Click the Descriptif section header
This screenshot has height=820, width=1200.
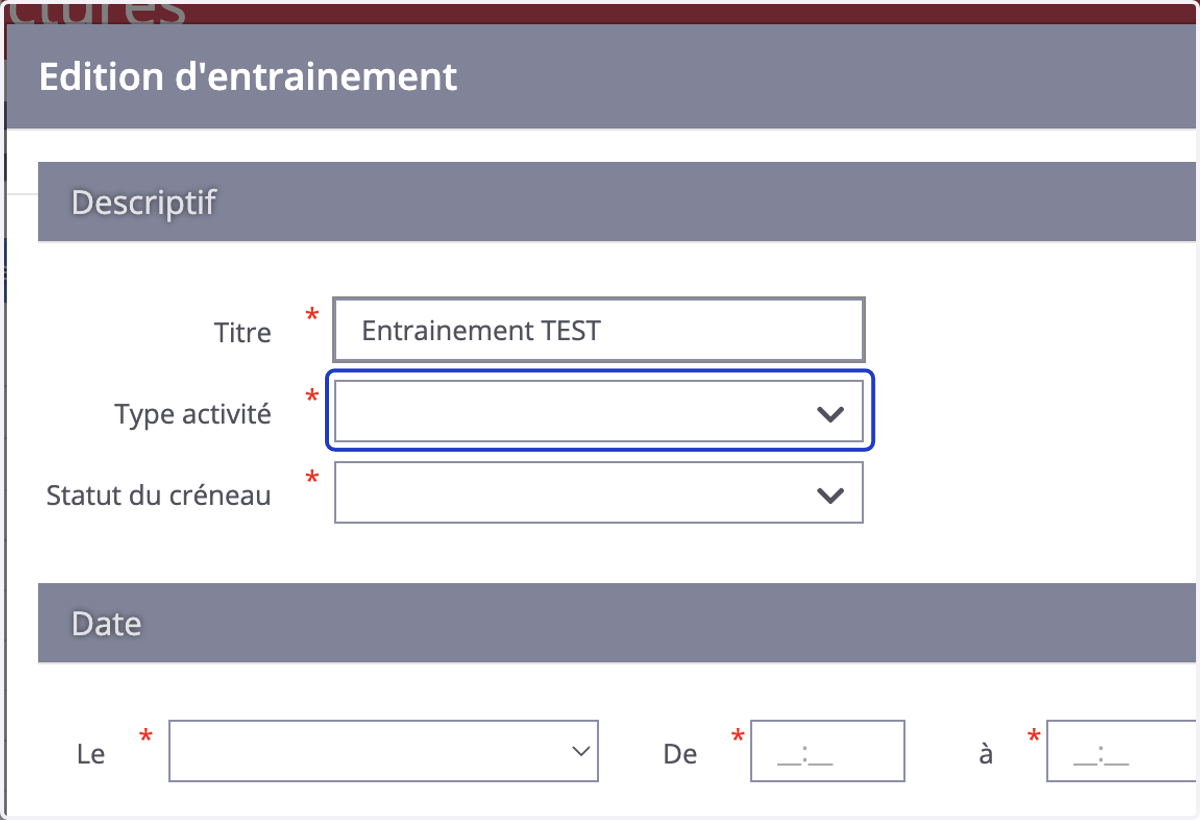tap(617, 202)
